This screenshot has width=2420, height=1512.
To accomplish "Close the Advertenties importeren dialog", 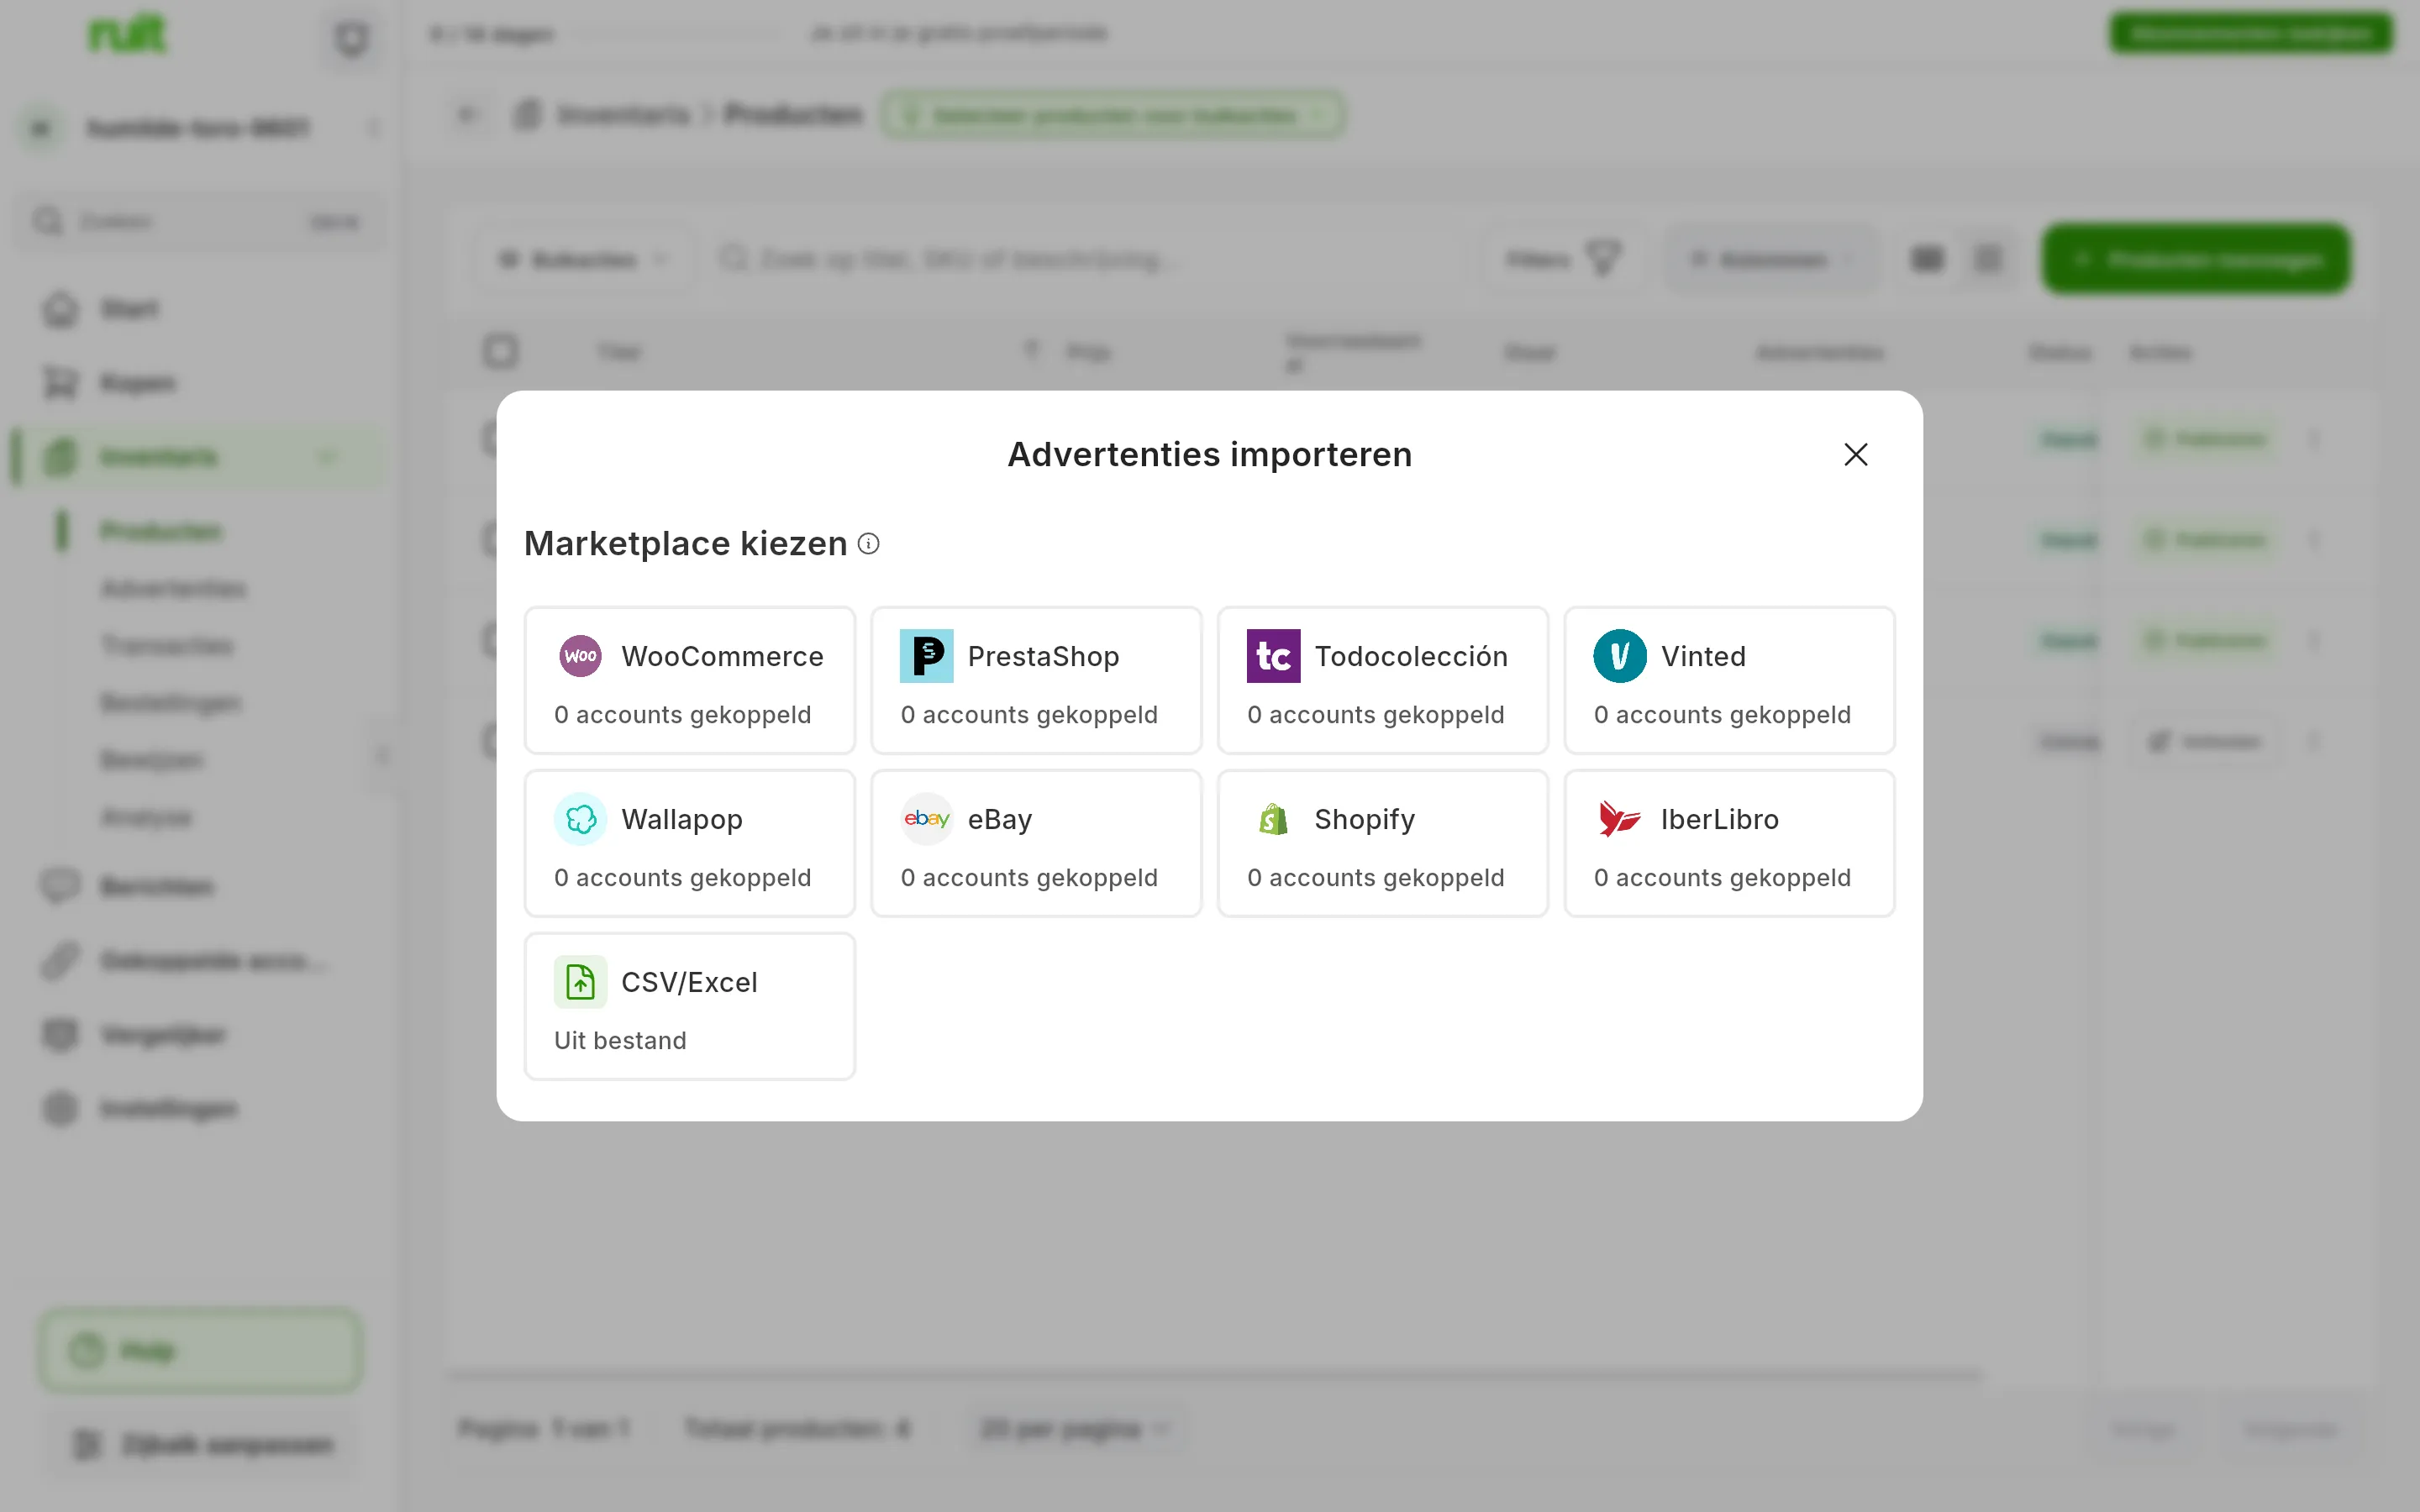I will pos(1855,454).
